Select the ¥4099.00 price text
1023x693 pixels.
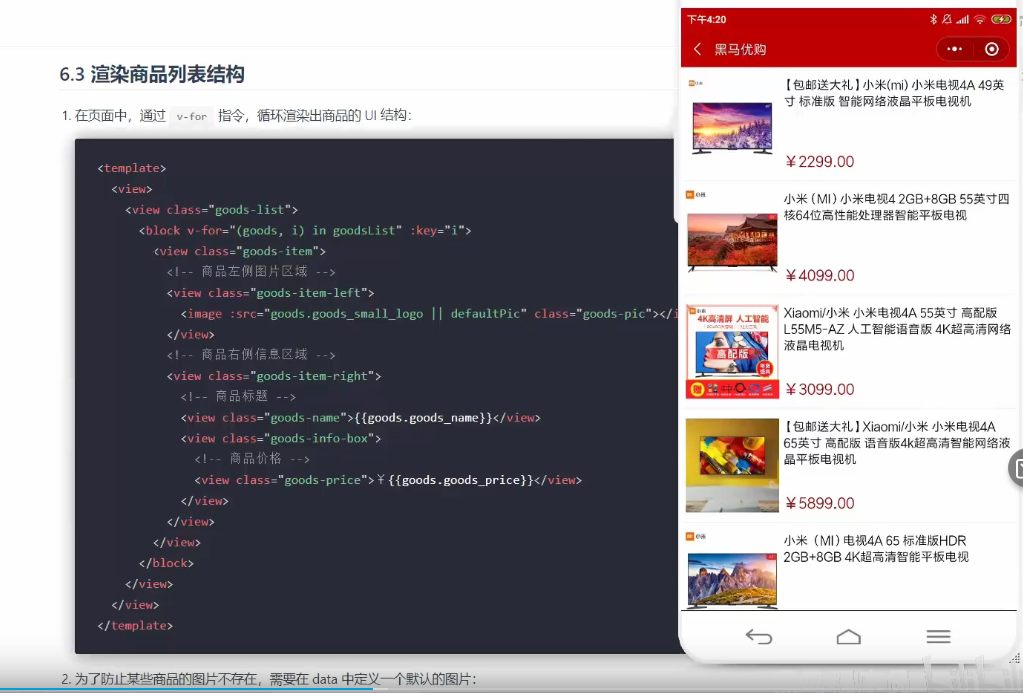(819, 275)
